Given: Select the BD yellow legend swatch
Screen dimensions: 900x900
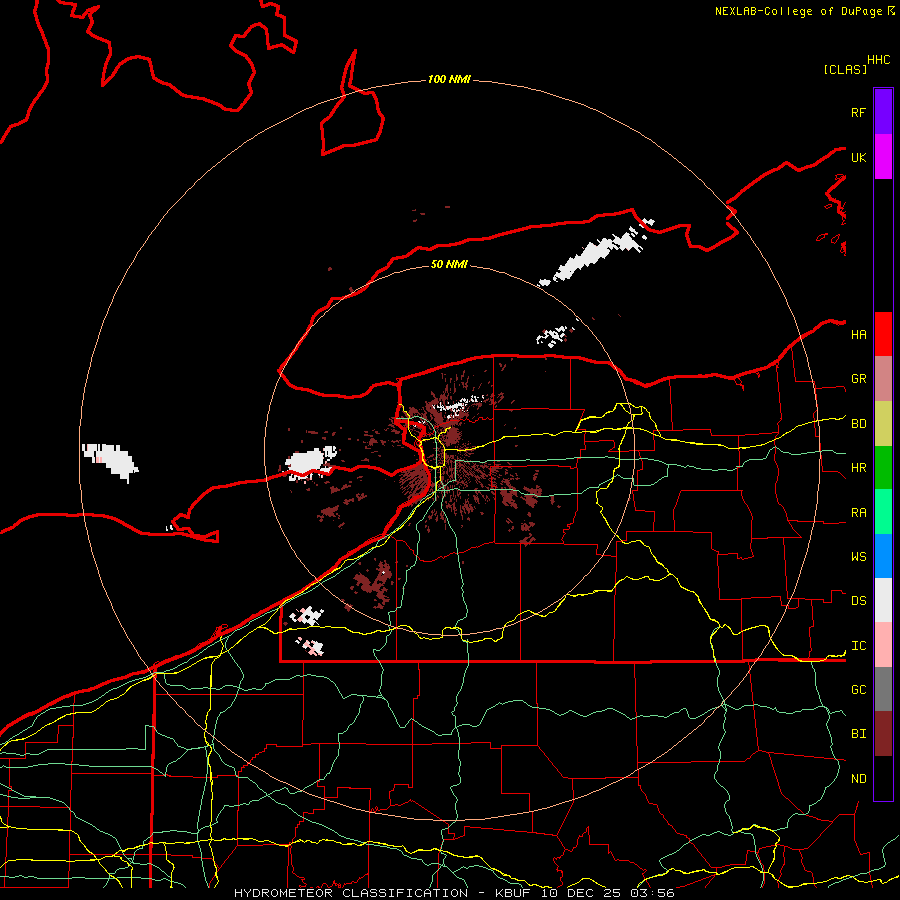Looking at the screenshot, I should pyautogui.click(x=883, y=424).
